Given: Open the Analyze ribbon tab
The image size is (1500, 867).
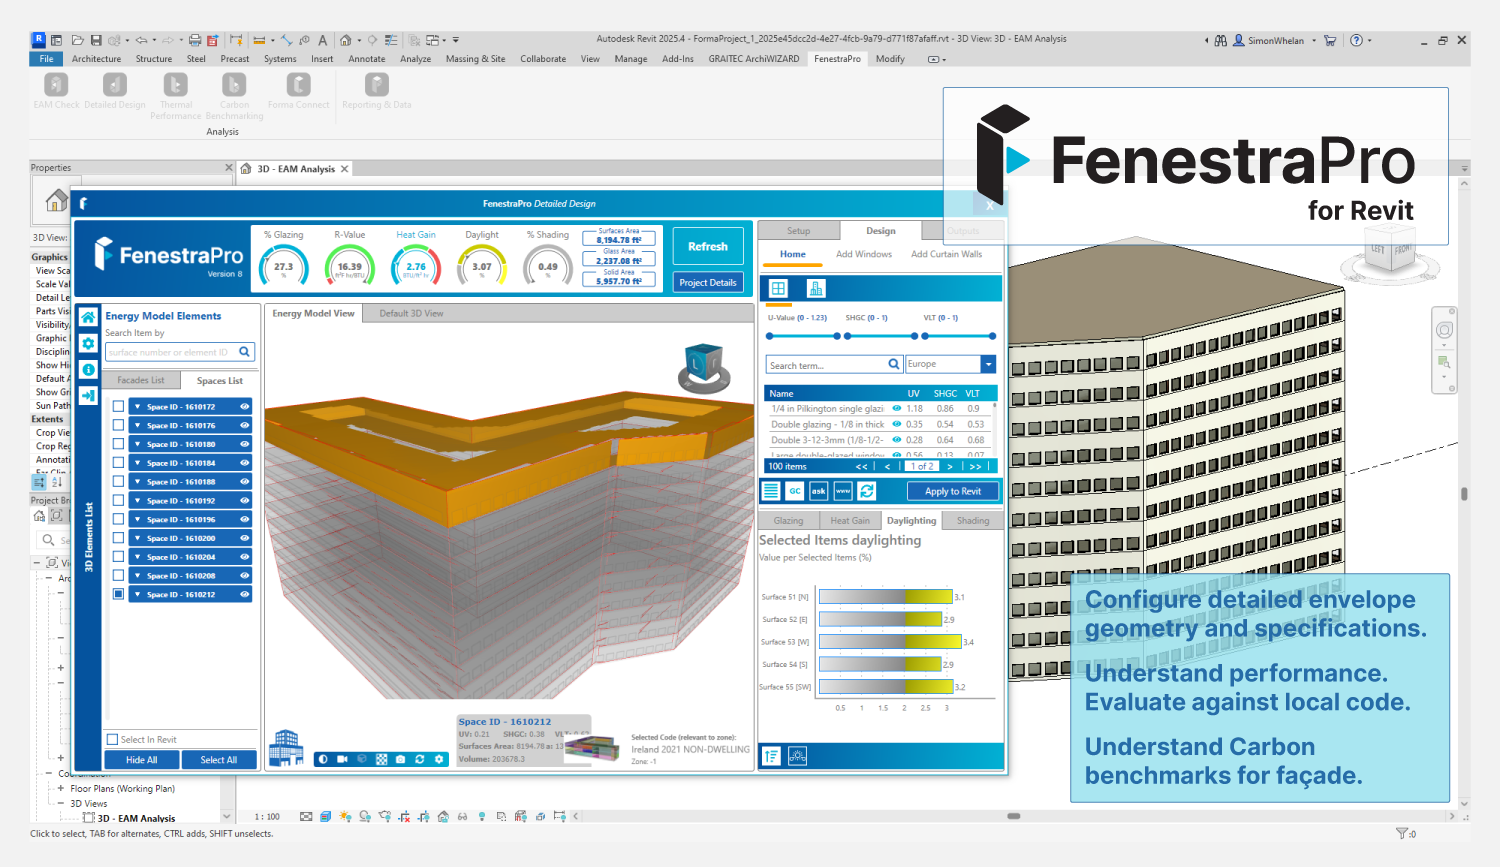Looking at the screenshot, I should 416,59.
